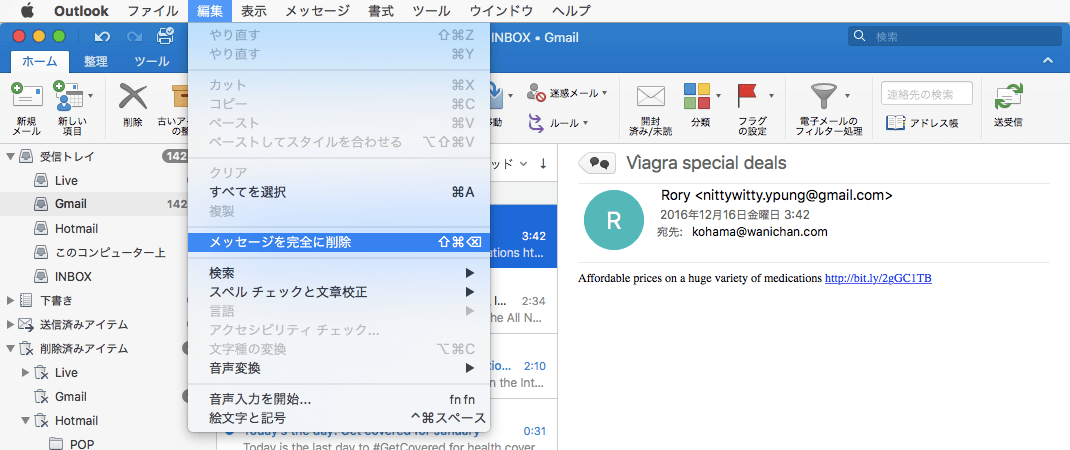Switch to the ホーム ribbon tab

pyautogui.click(x=40, y=61)
